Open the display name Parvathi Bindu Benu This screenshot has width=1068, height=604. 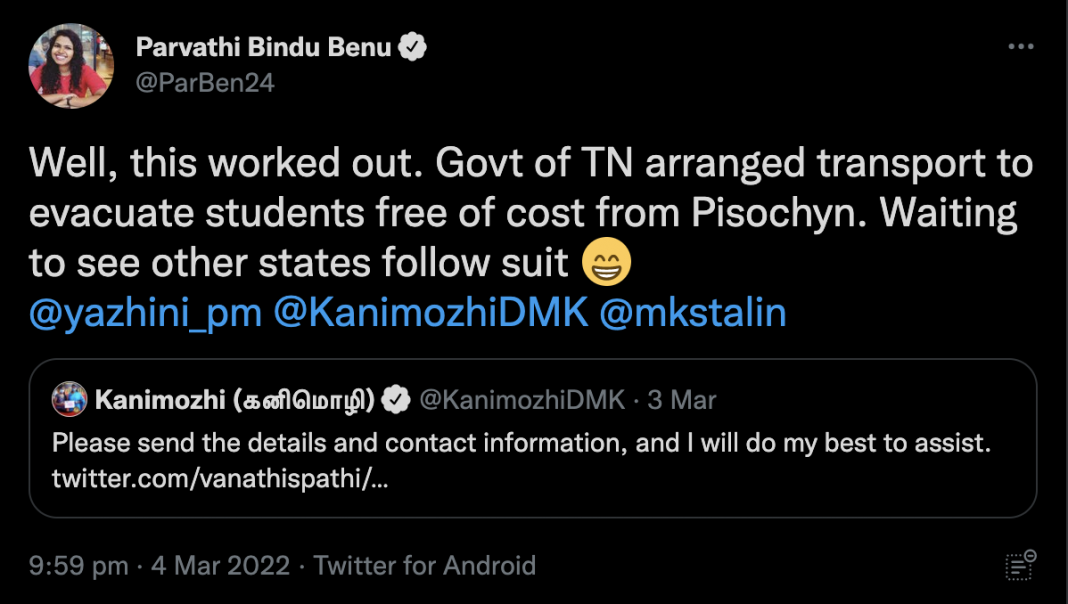tap(263, 47)
